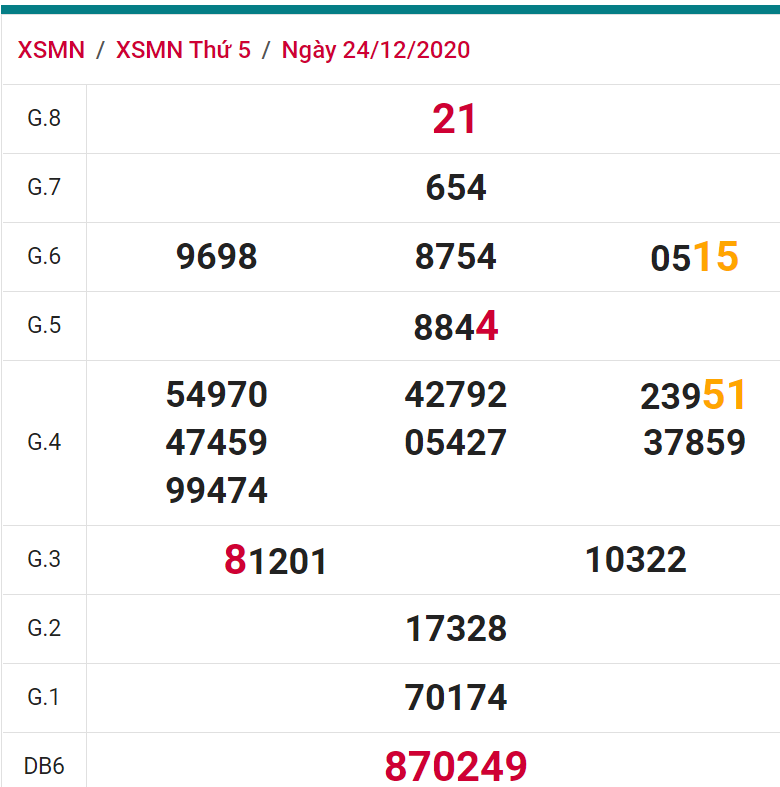Select the G.6 result 0515

[x=694, y=257]
